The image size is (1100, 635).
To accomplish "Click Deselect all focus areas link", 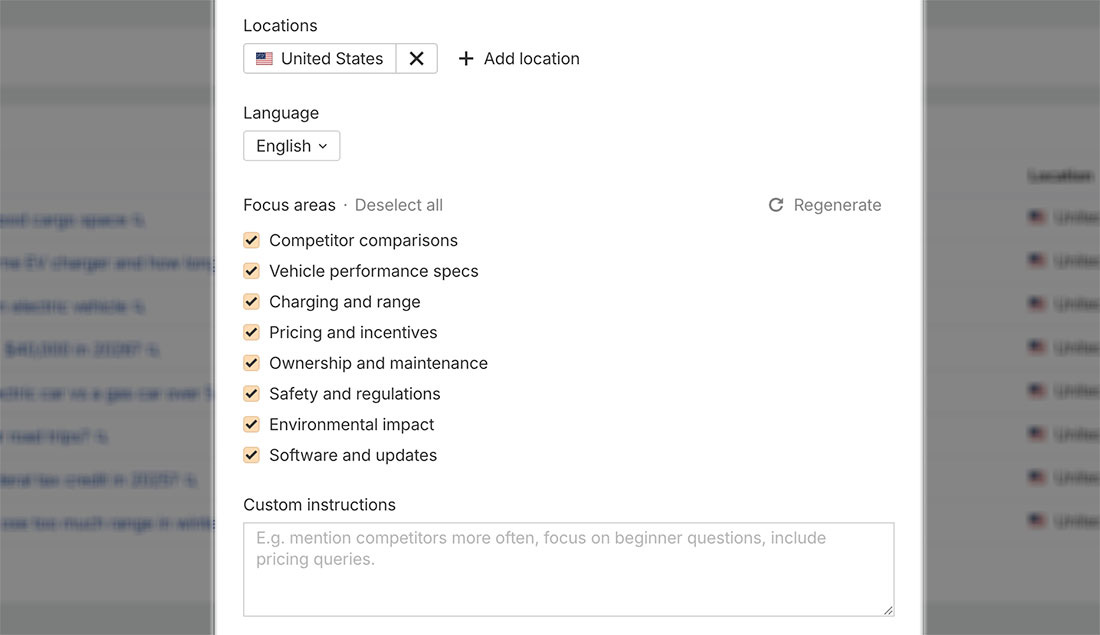I will (x=398, y=205).
